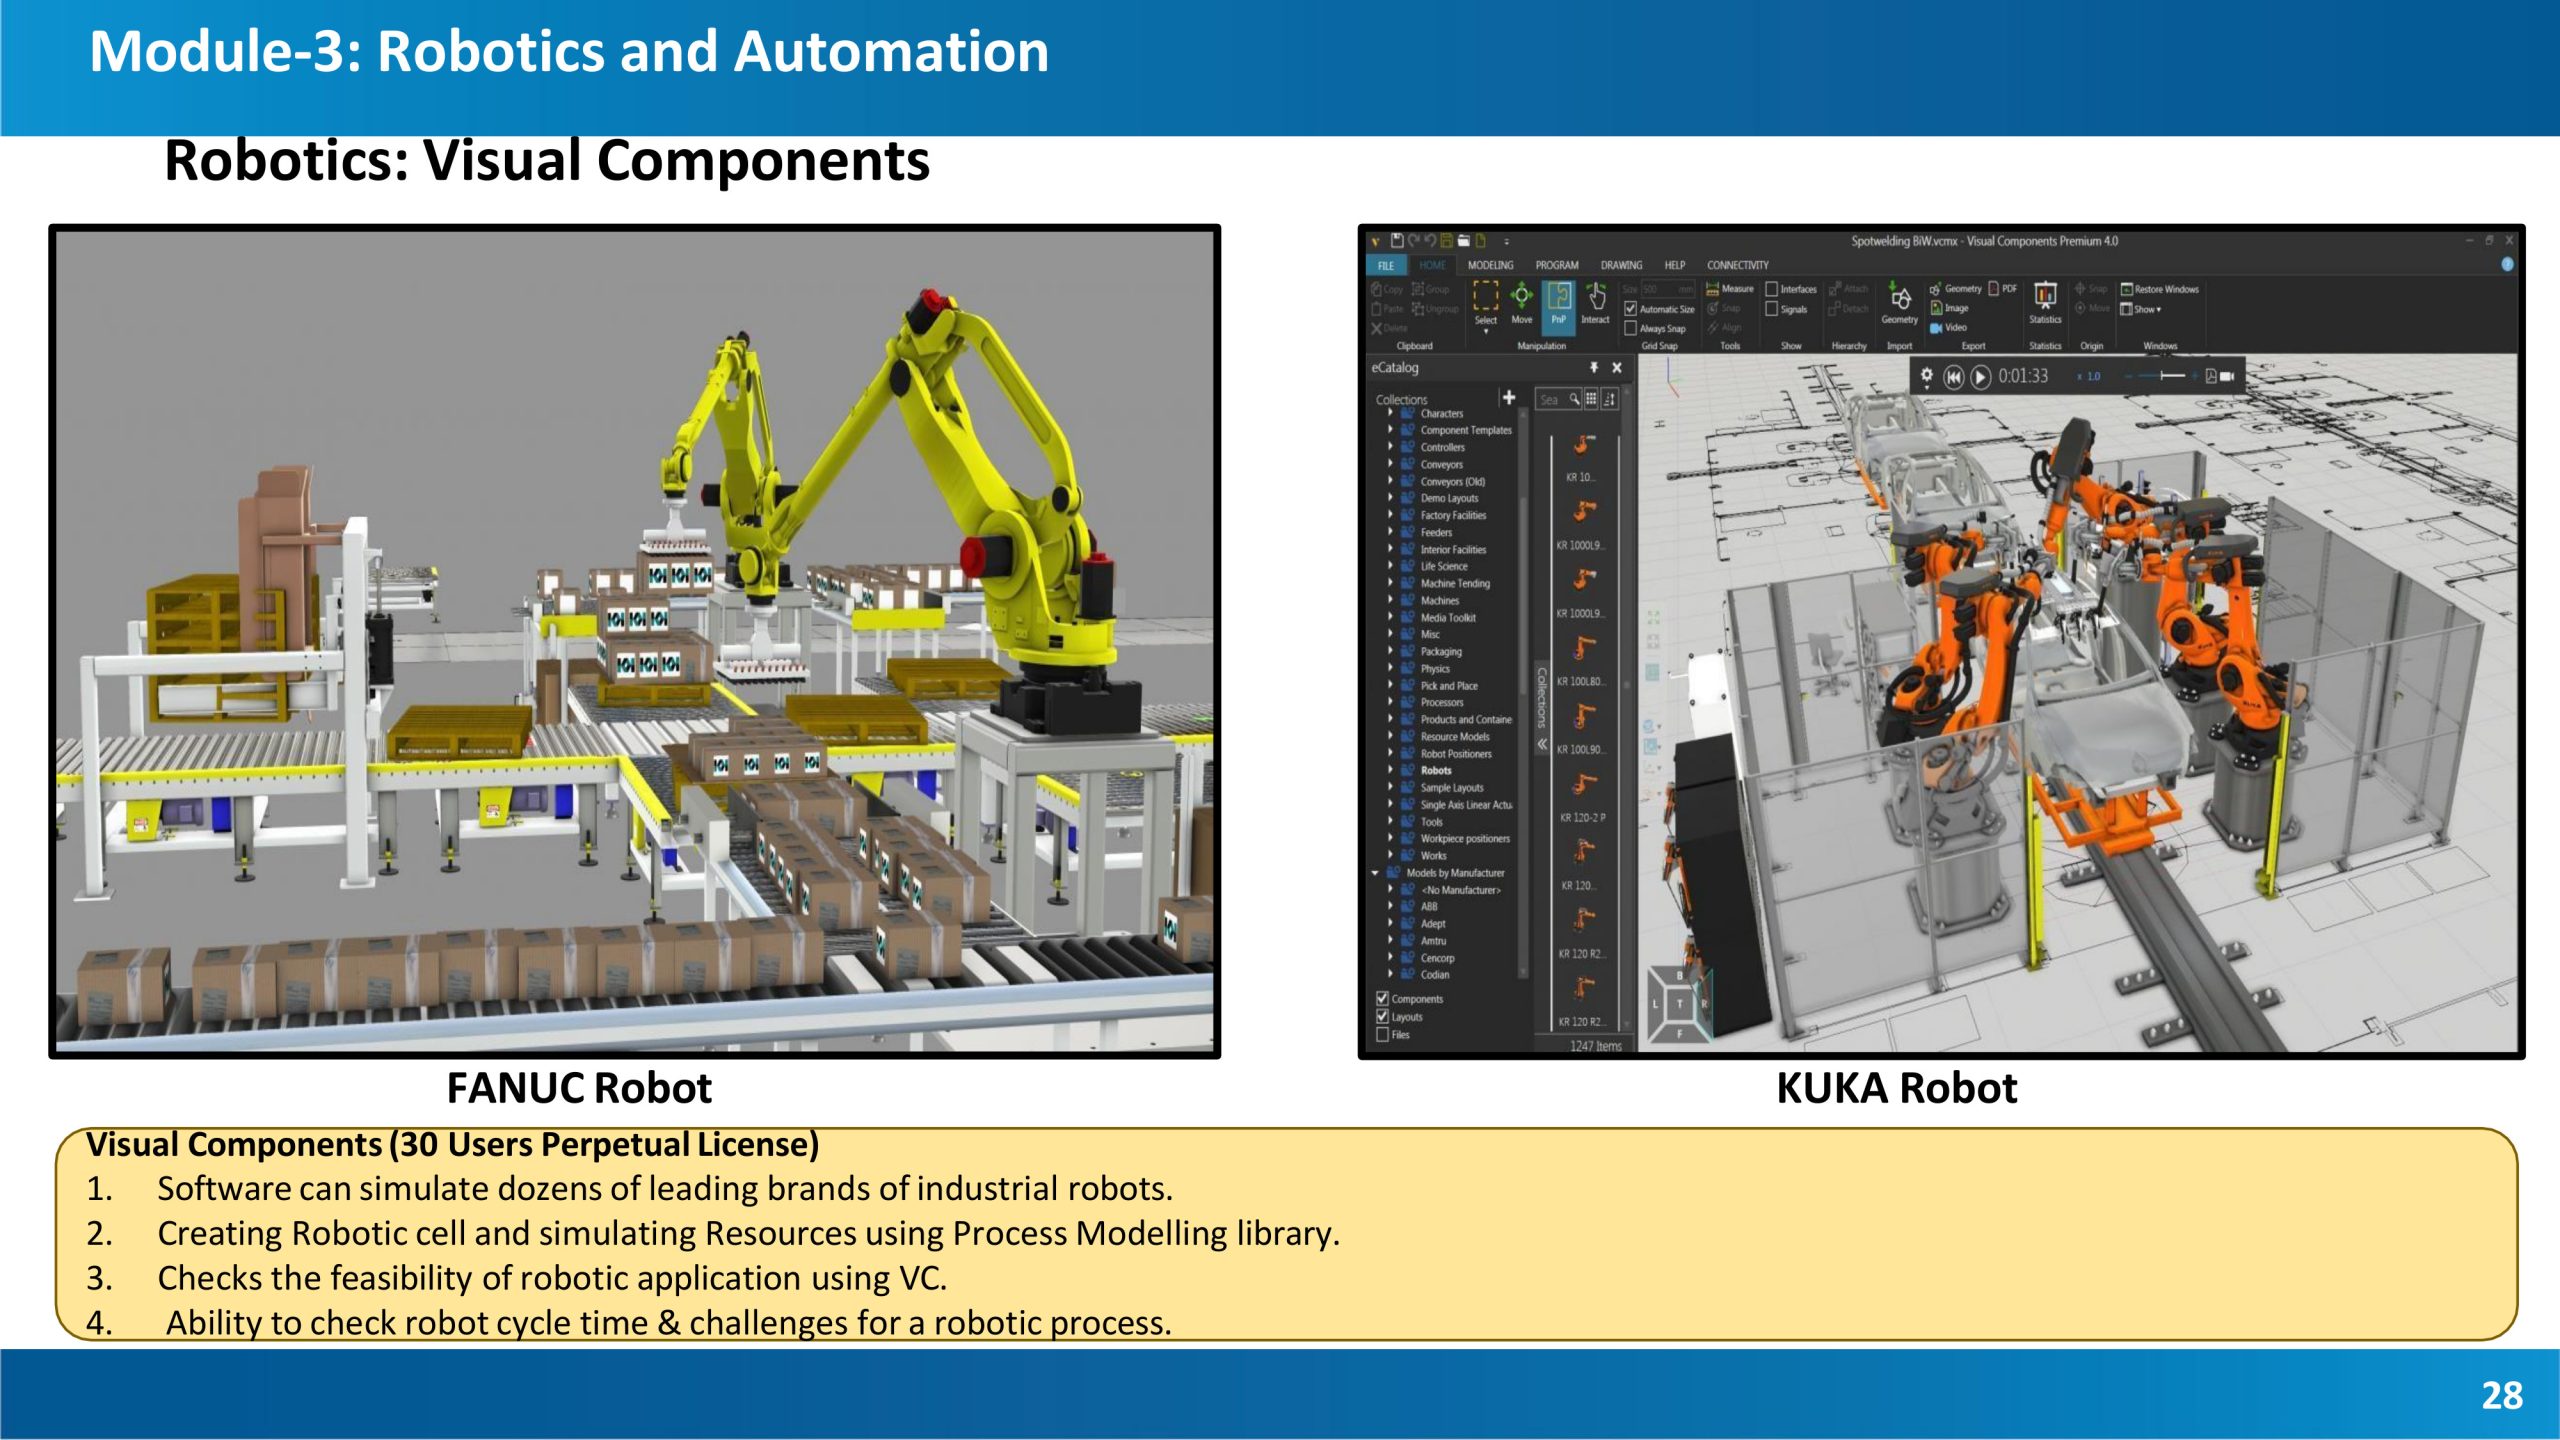
Task: Activate the Move tool icon
Action: click(x=1521, y=302)
